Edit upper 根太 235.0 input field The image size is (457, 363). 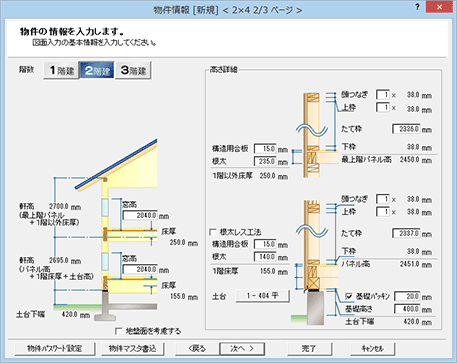(x=265, y=161)
